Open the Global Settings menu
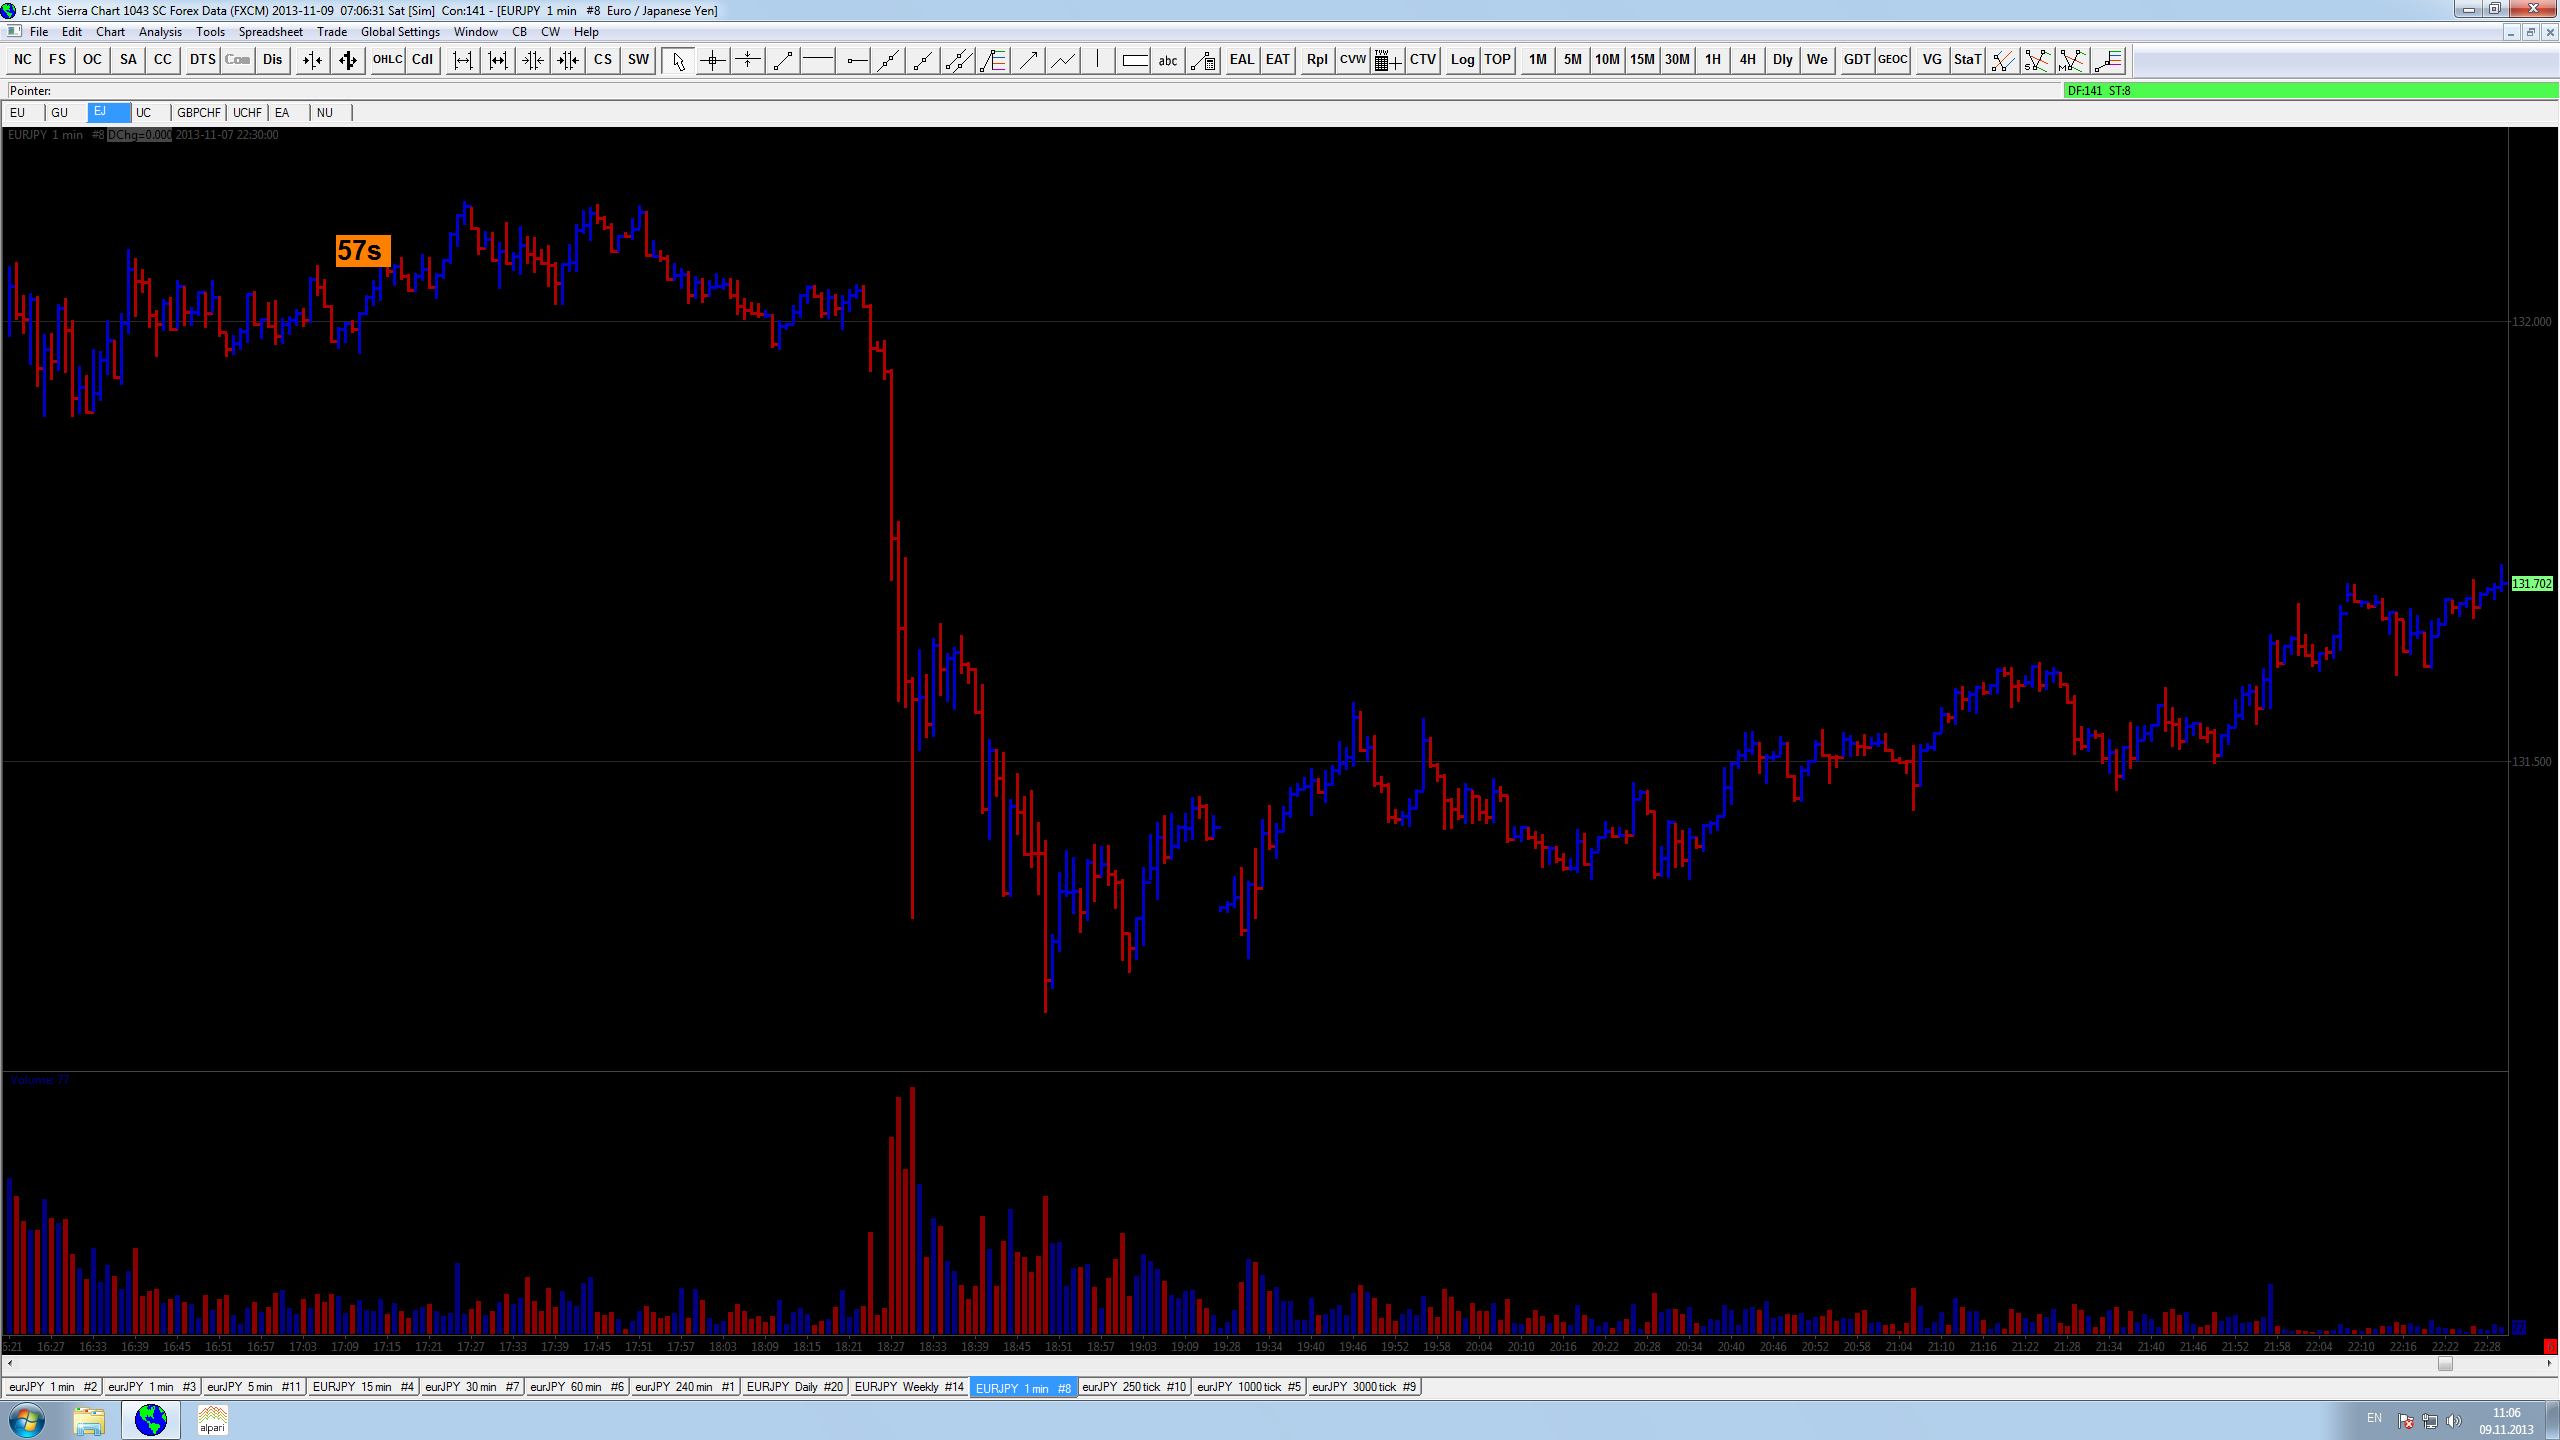The height and width of the screenshot is (1440, 2560). point(400,32)
